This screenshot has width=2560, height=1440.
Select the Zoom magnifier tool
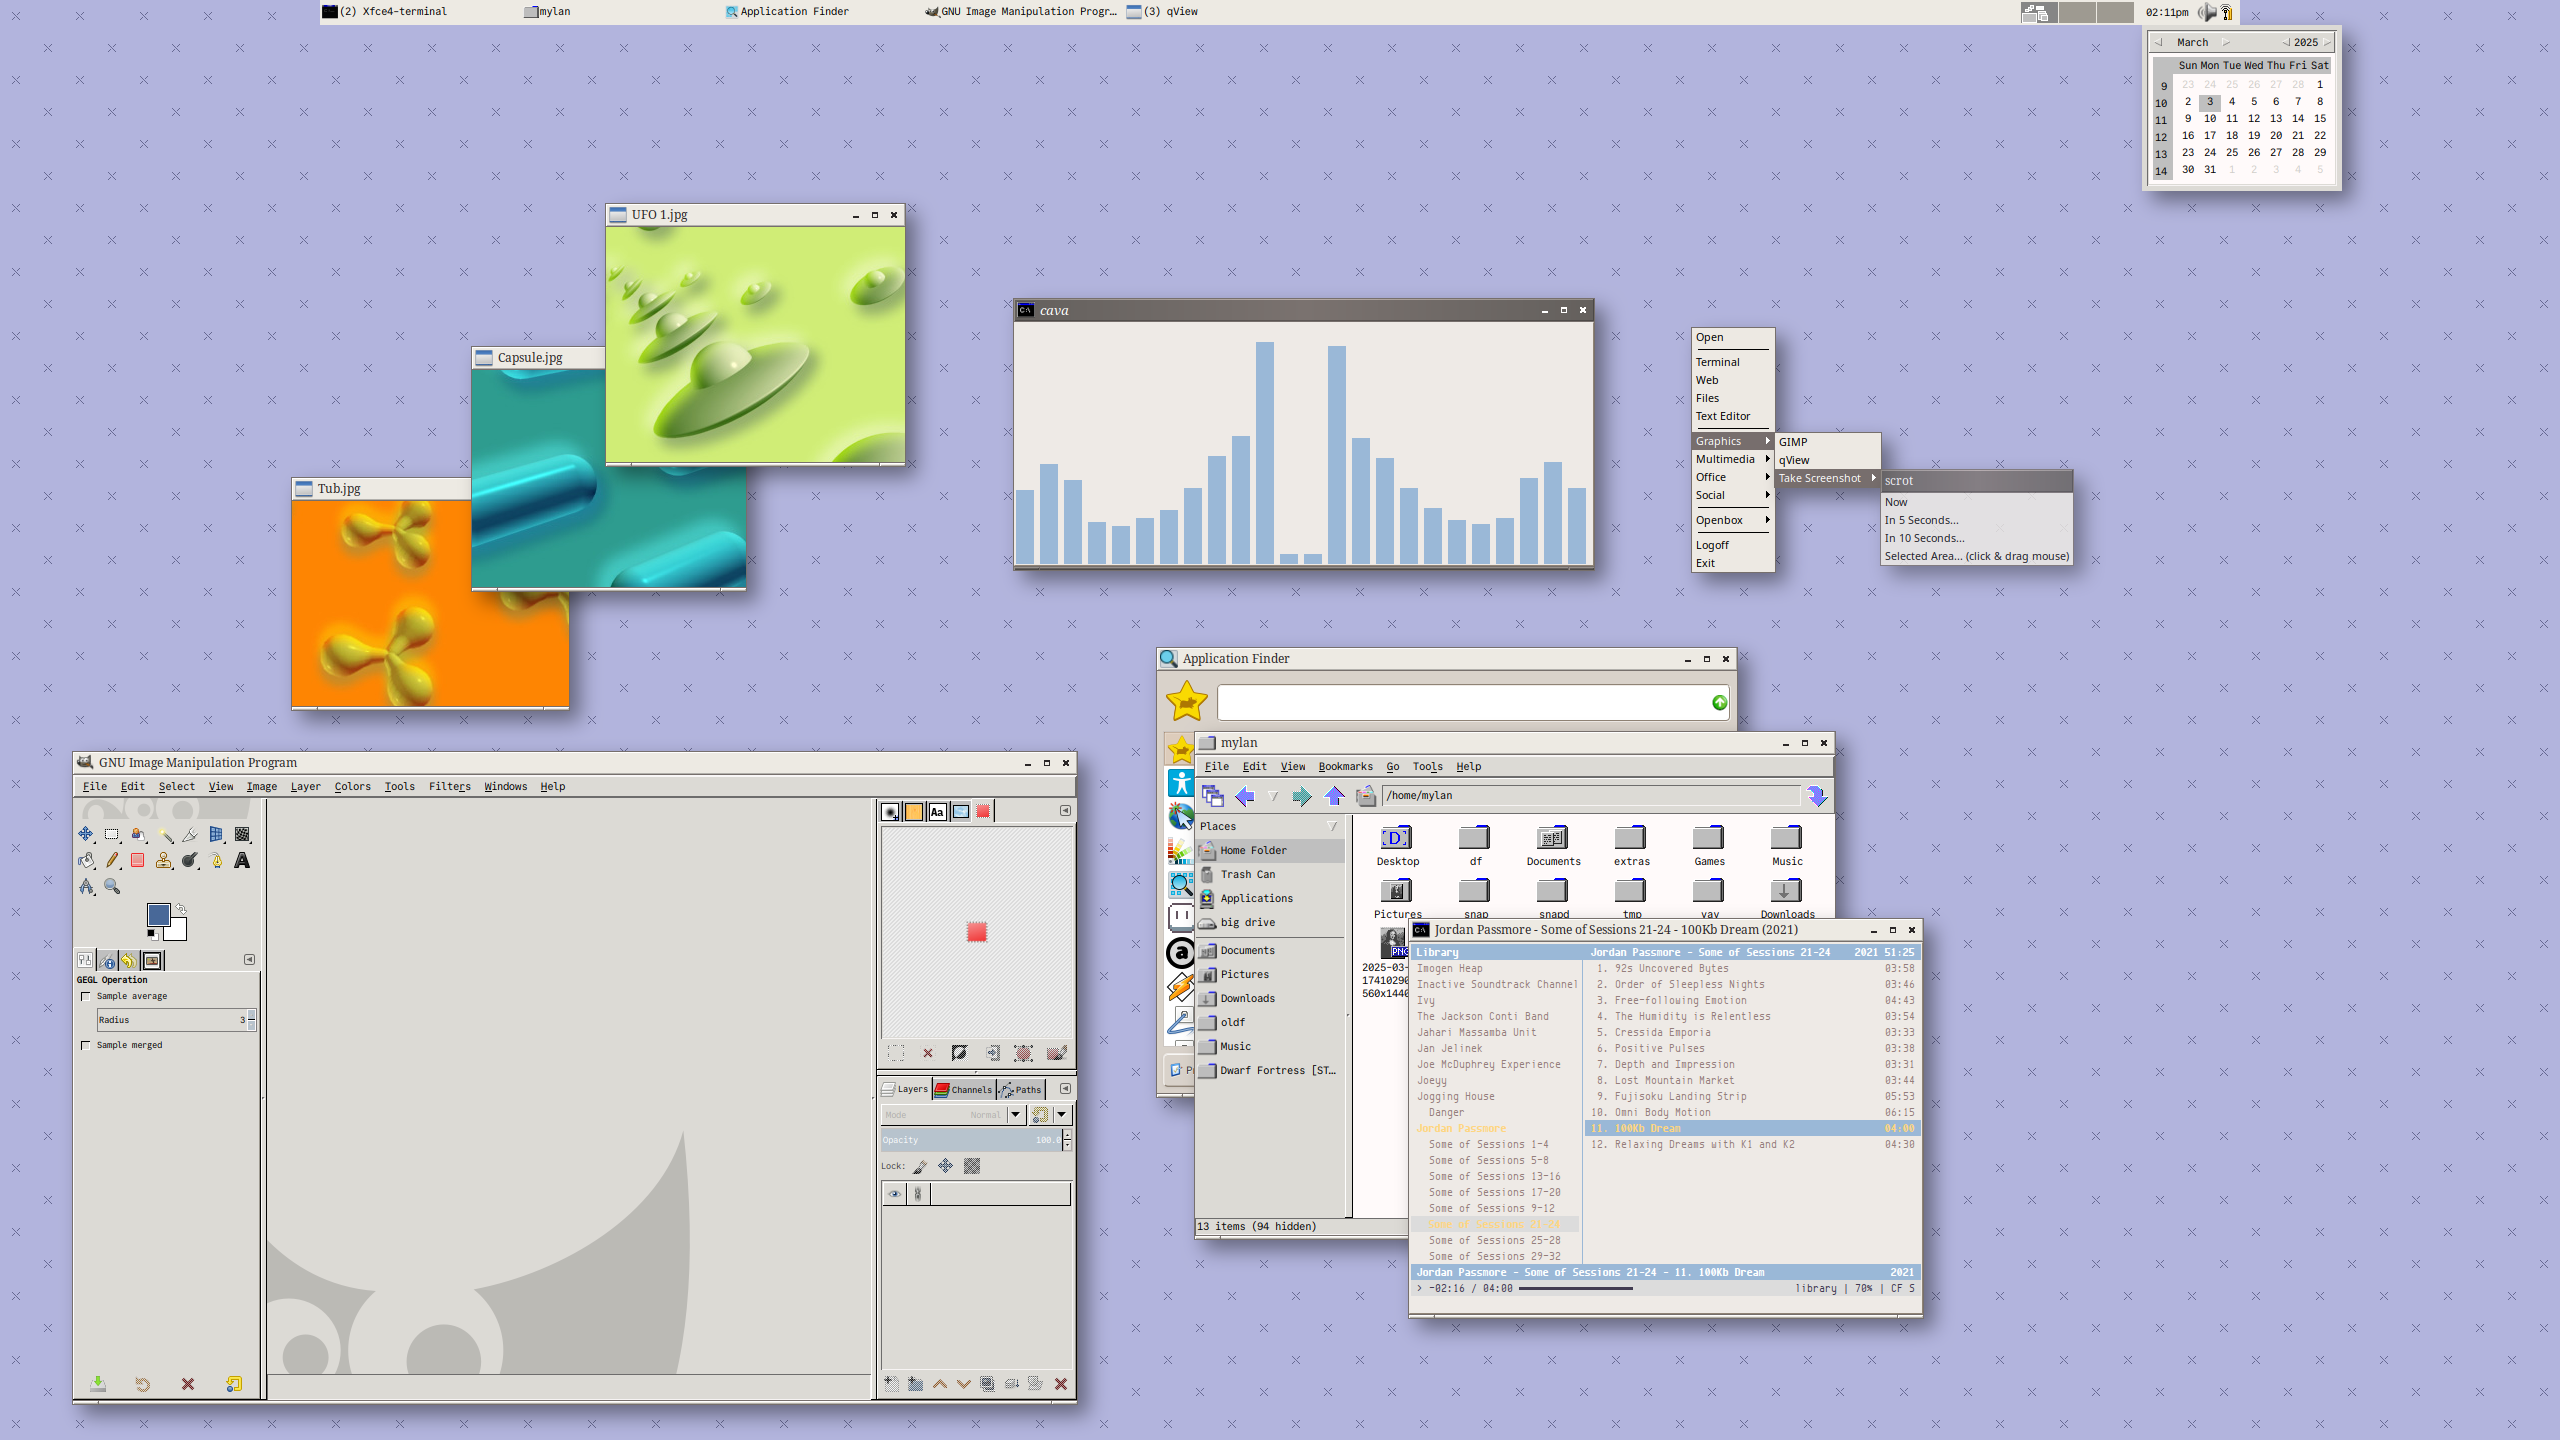point(112,886)
